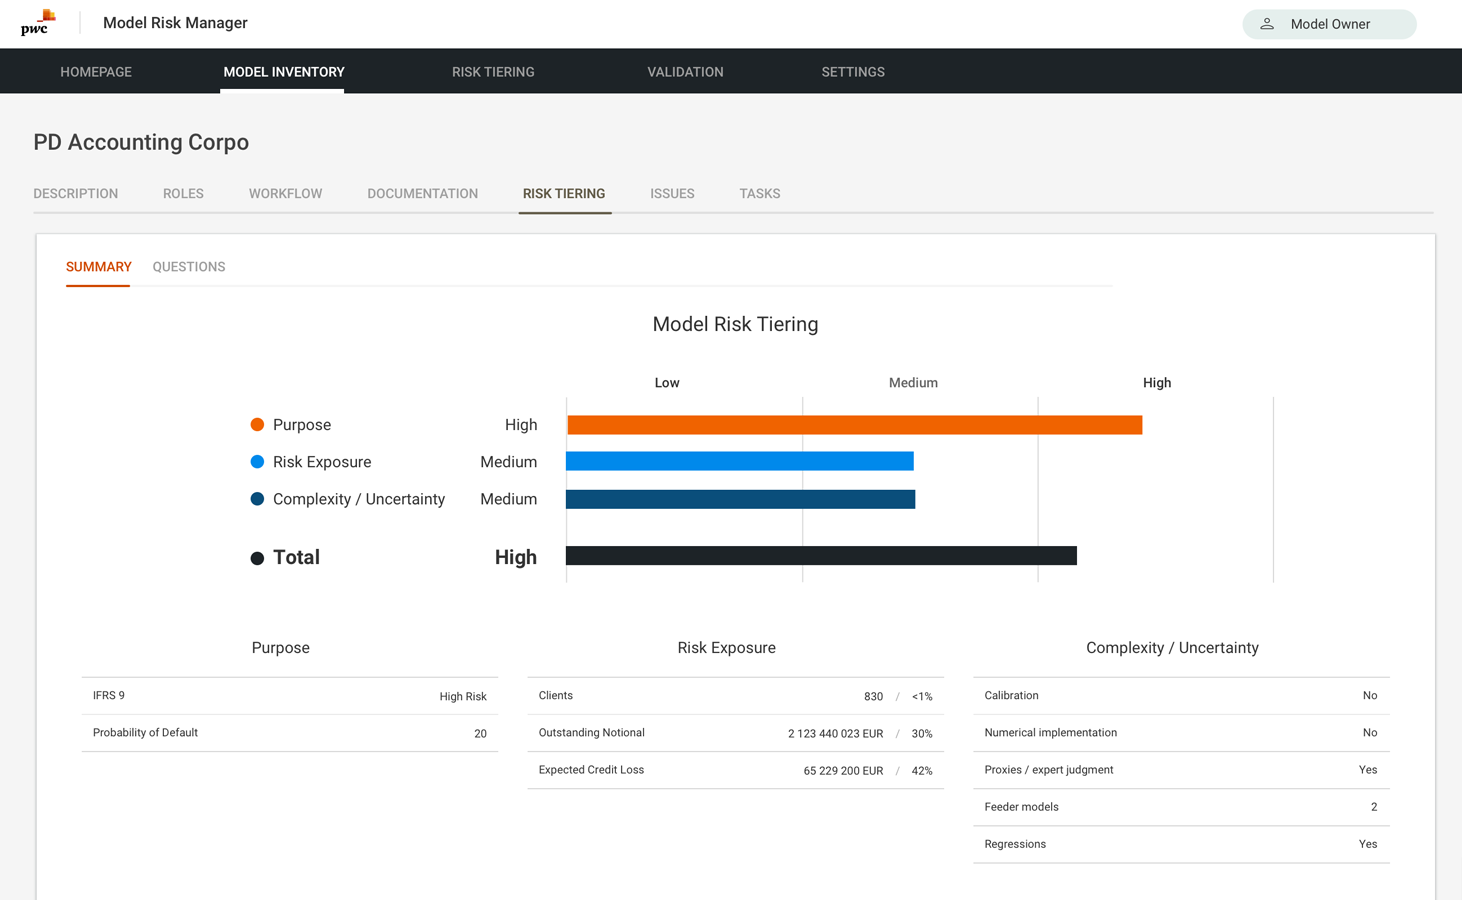The image size is (1462, 900).
Task: Switch to the Tasks tab
Action: click(759, 194)
